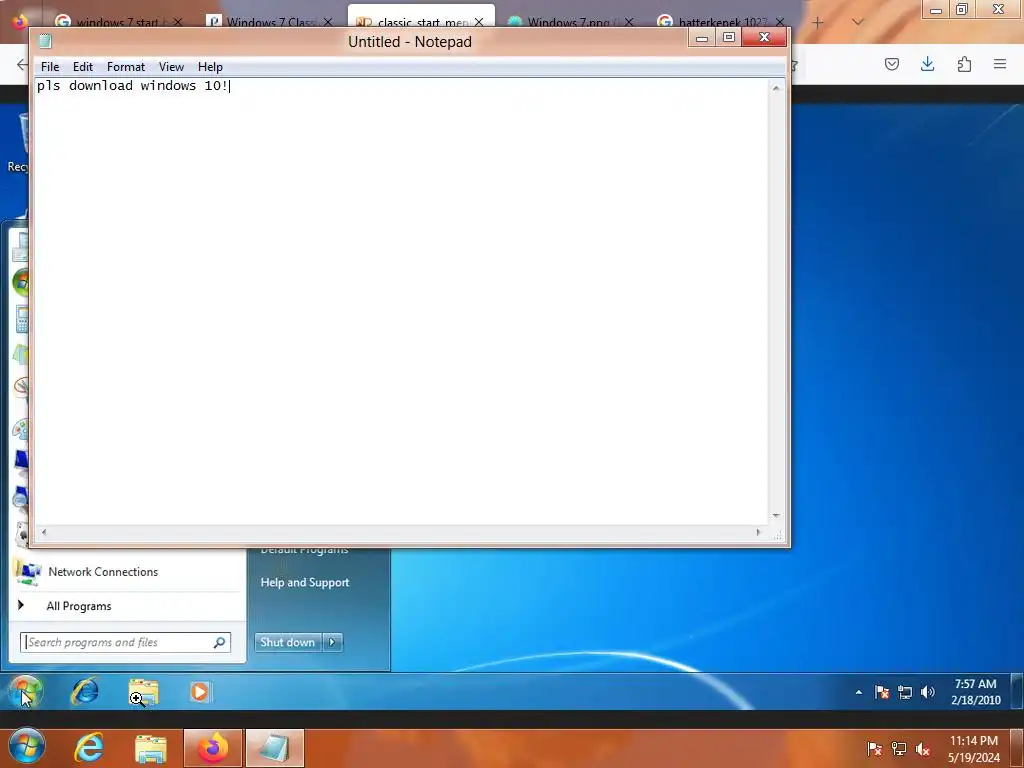Minimize the Firefox browser window
This screenshot has width=1024, height=768.
click(x=936, y=10)
